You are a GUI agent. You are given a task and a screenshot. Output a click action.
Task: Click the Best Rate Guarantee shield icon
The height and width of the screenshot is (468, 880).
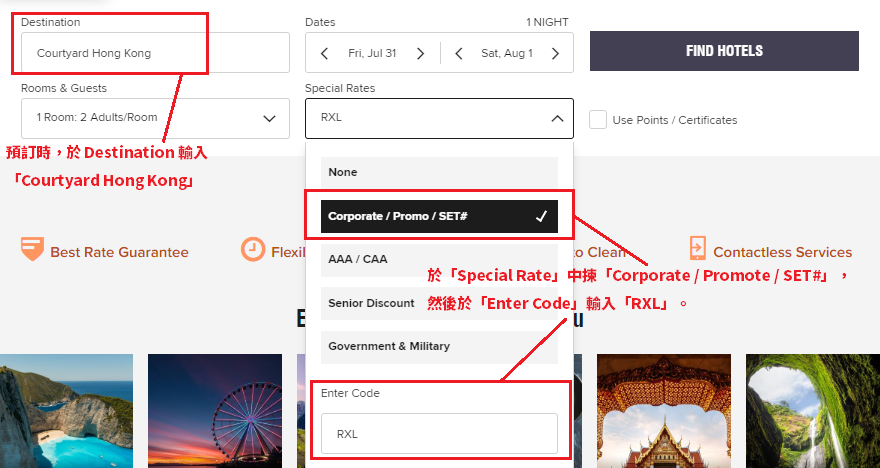[x=32, y=249]
